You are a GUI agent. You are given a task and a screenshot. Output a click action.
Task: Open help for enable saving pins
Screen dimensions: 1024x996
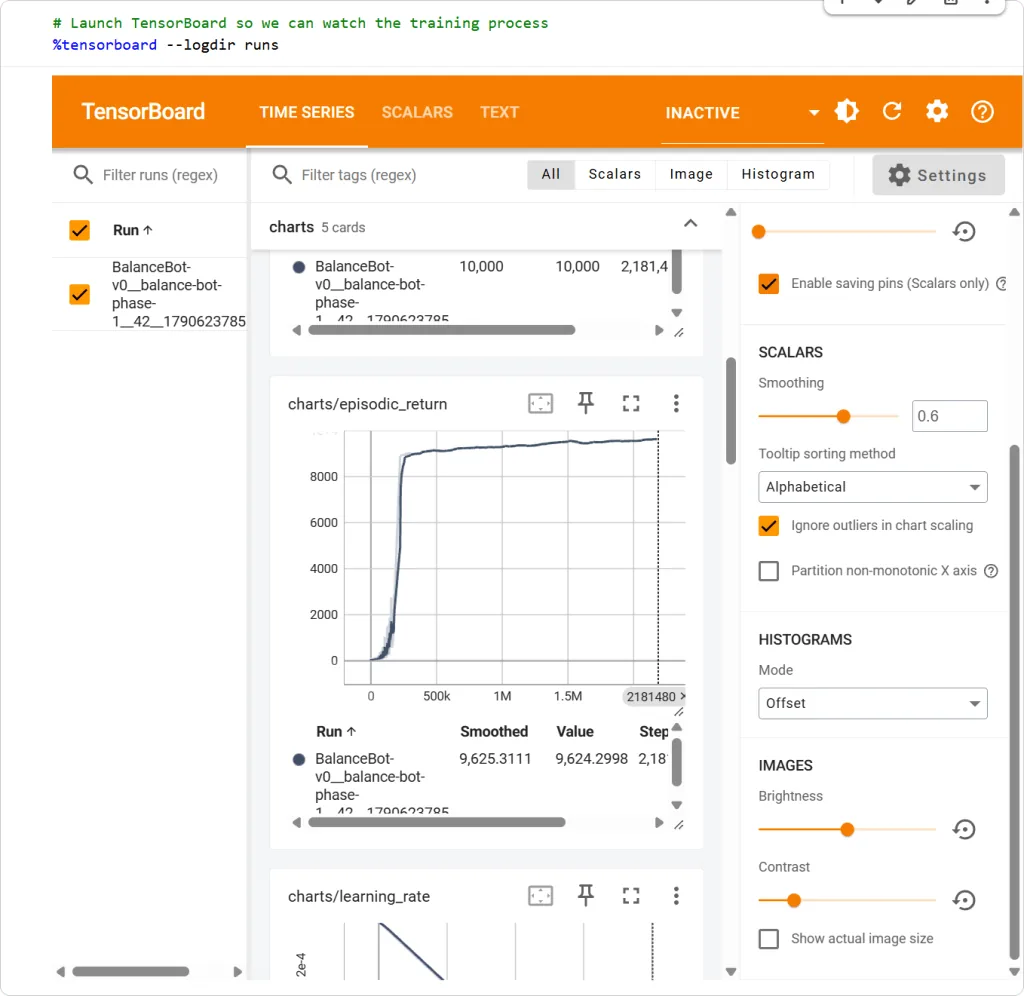click(1001, 283)
